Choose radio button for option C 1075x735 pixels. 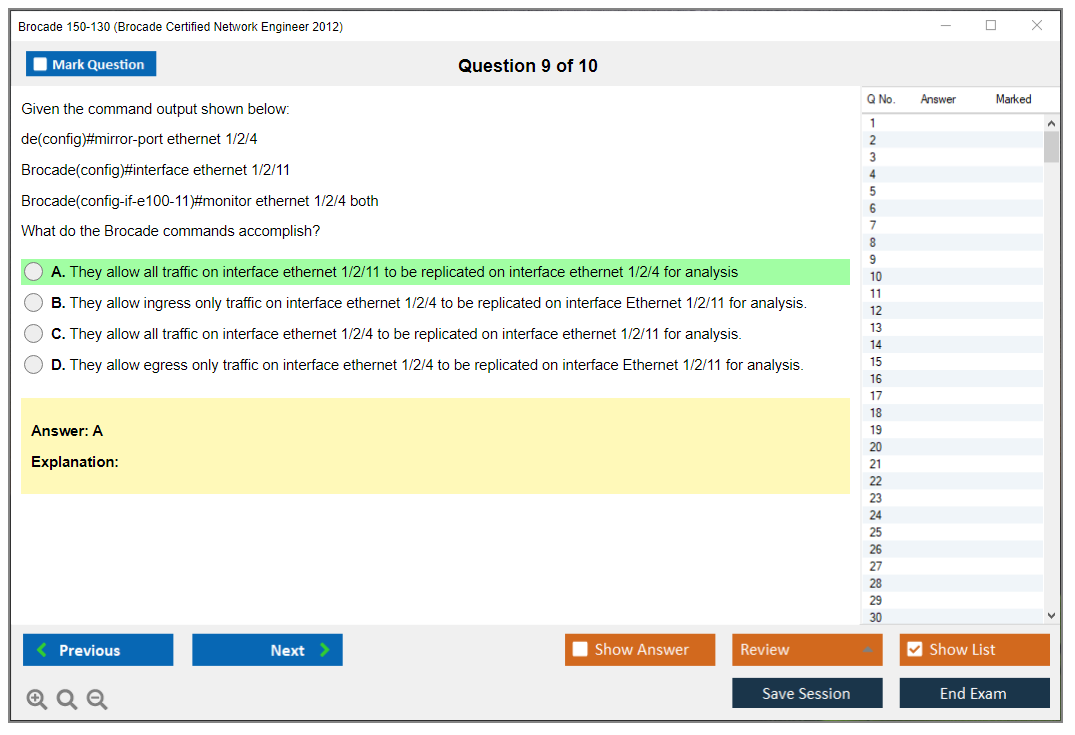point(34,334)
